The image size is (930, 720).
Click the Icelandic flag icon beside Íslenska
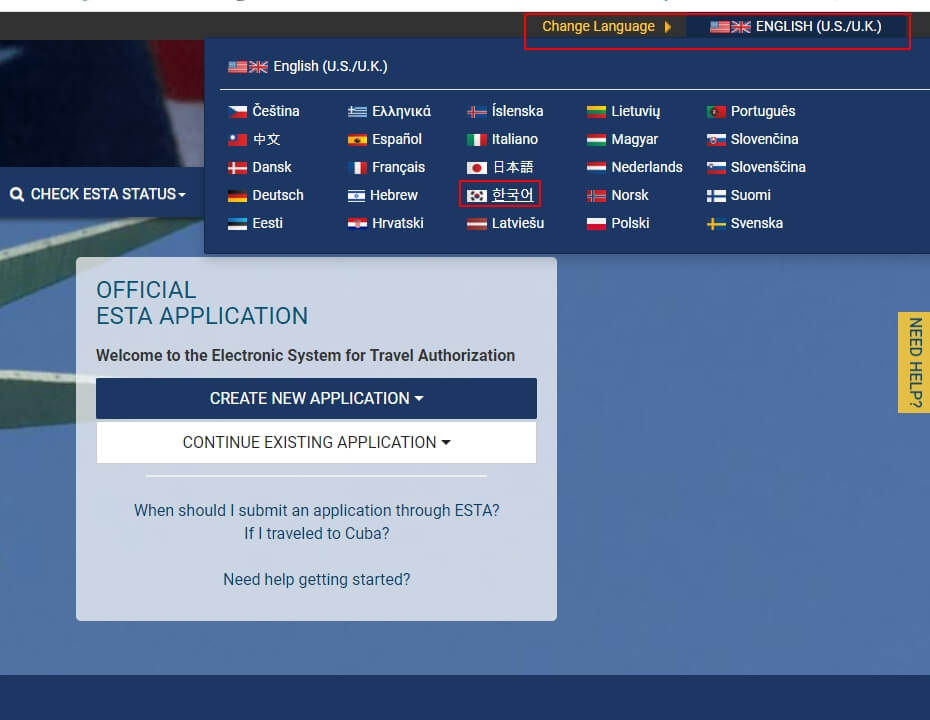point(477,111)
